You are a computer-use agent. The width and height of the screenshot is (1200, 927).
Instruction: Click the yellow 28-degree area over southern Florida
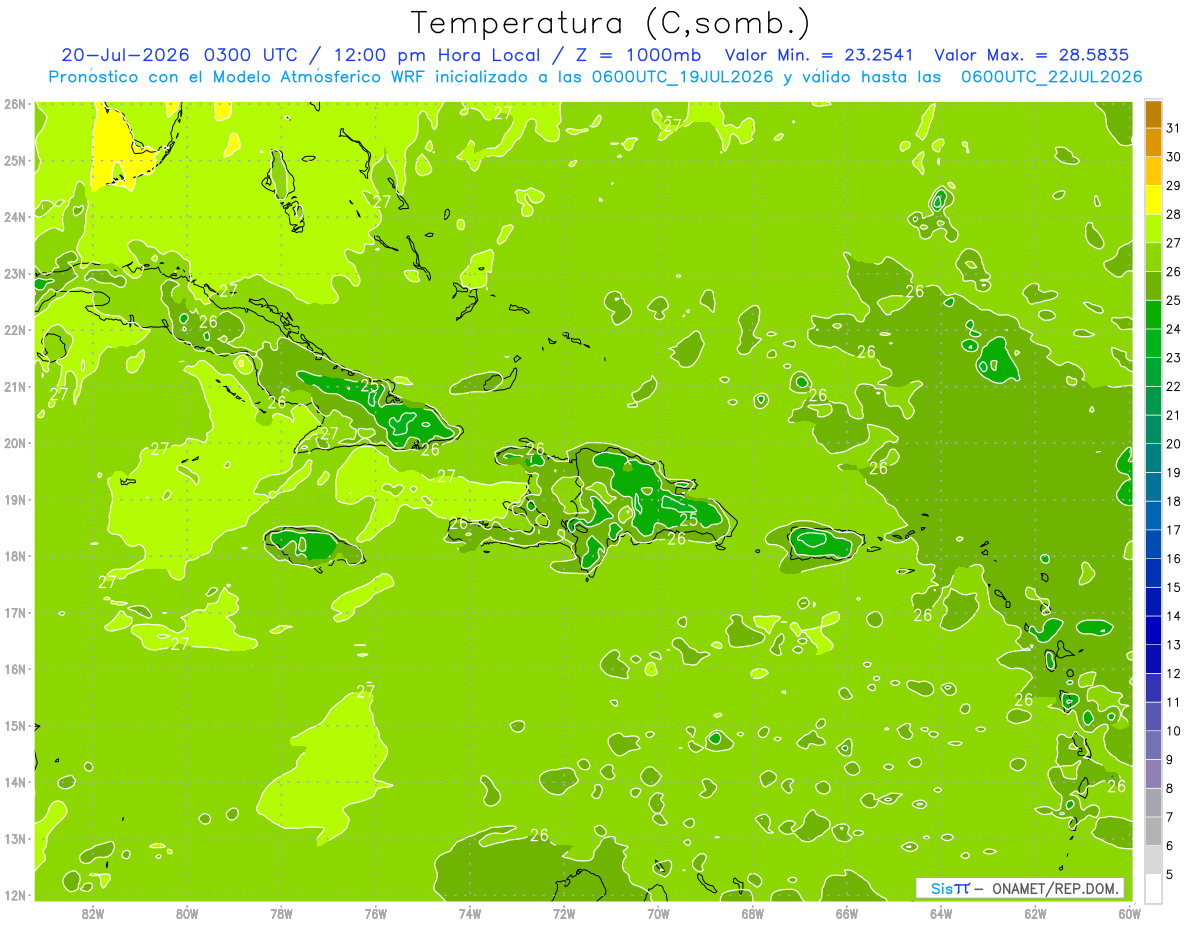point(118,148)
